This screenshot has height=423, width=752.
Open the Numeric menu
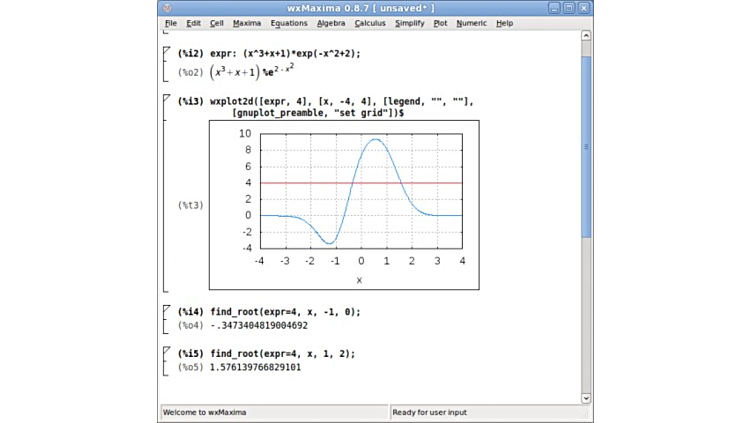(x=471, y=23)
